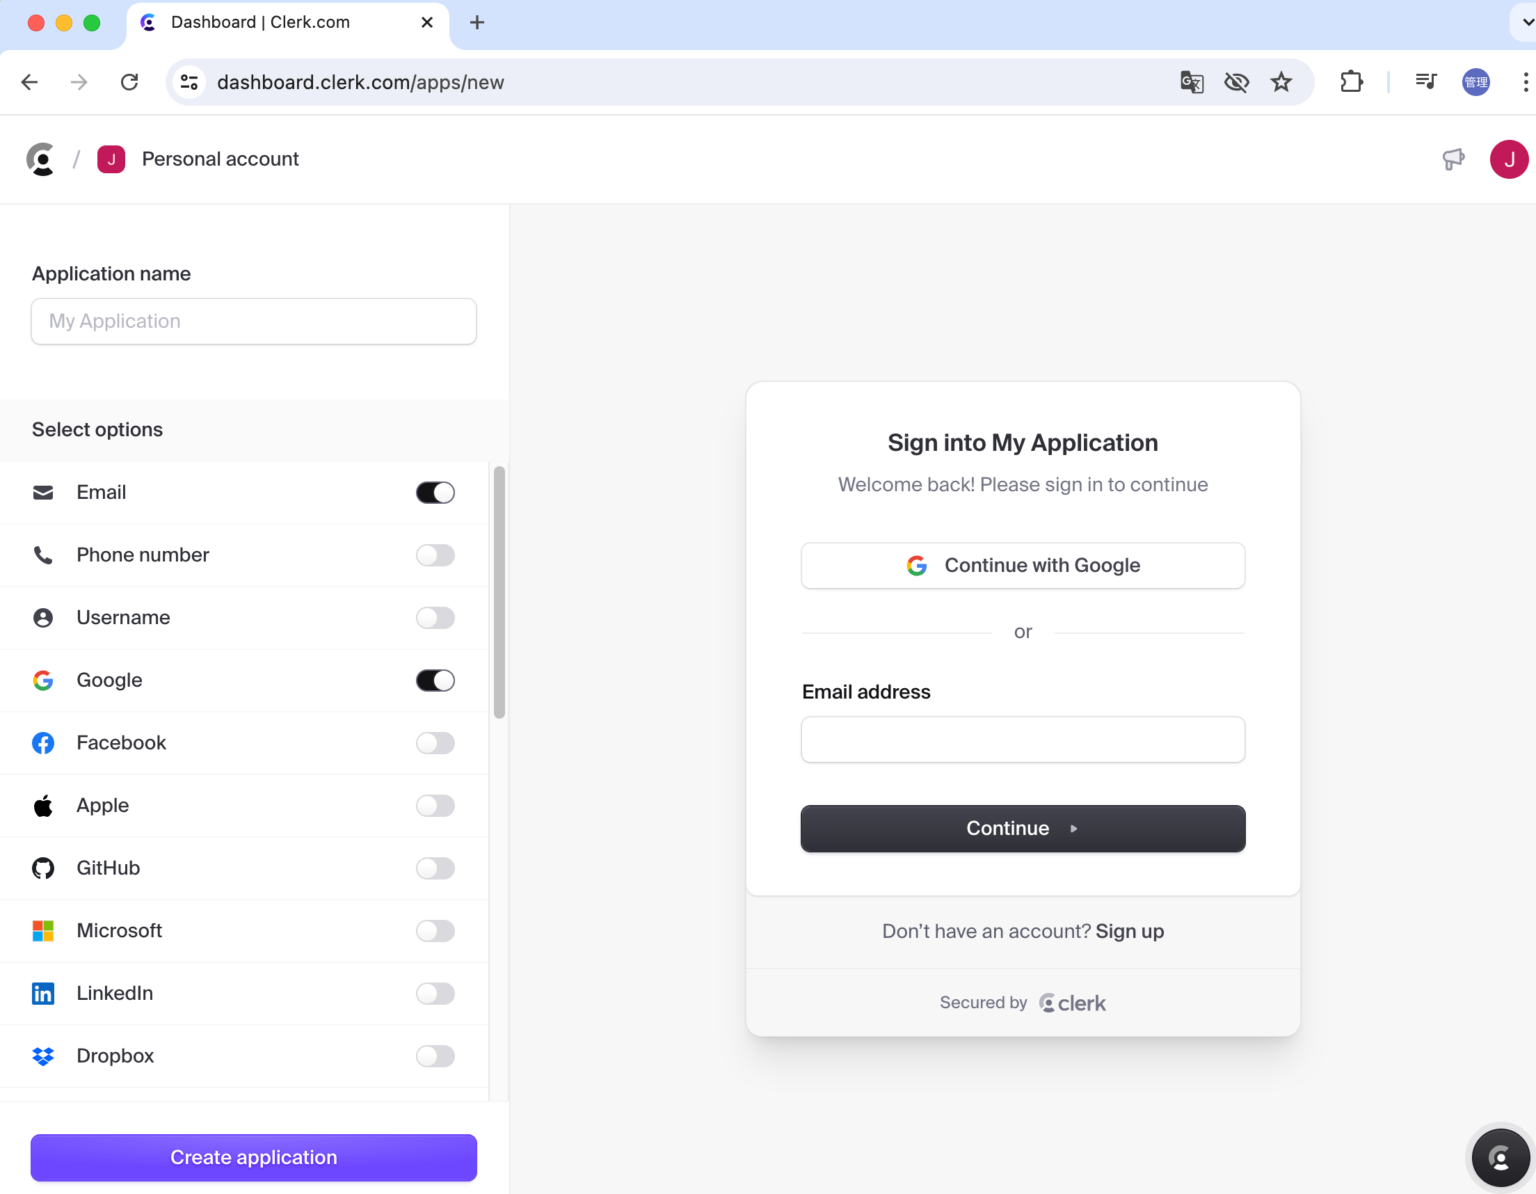The image size is (1536, 1194).
Task: Turn on GitHub sign-in option
Action: [435, 868]
